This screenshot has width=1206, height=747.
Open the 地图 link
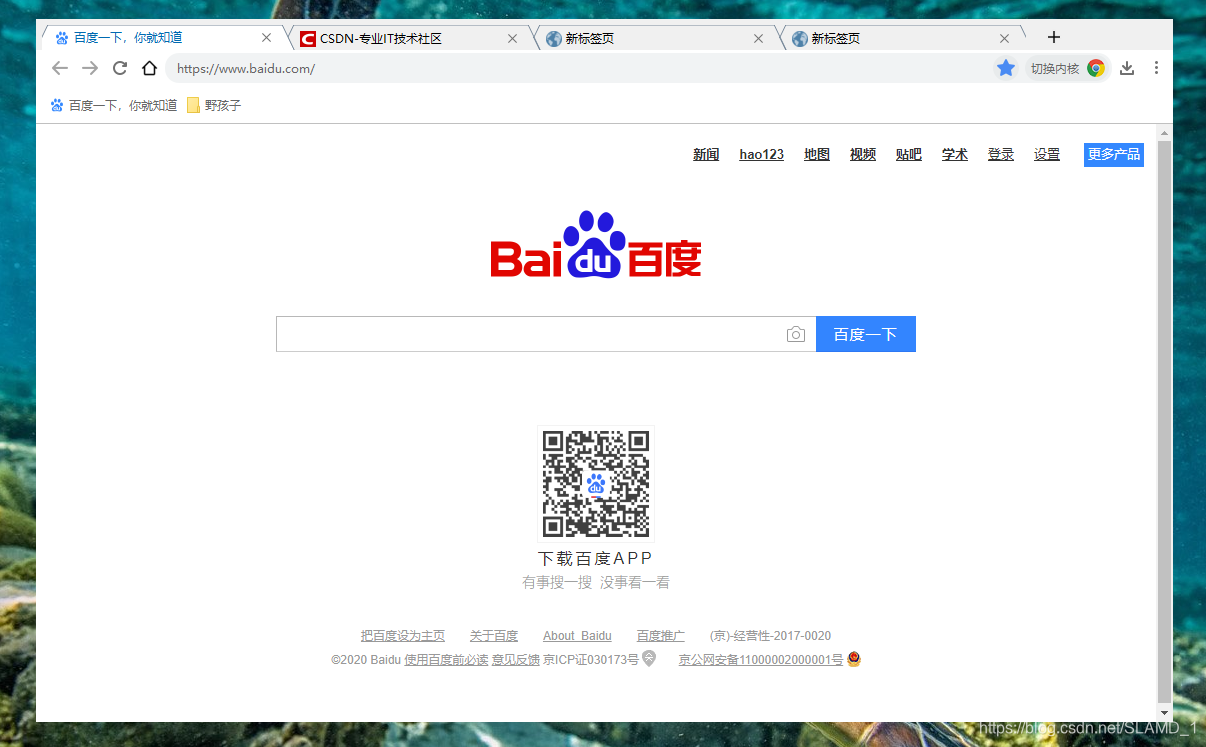(x=817, y=154)
